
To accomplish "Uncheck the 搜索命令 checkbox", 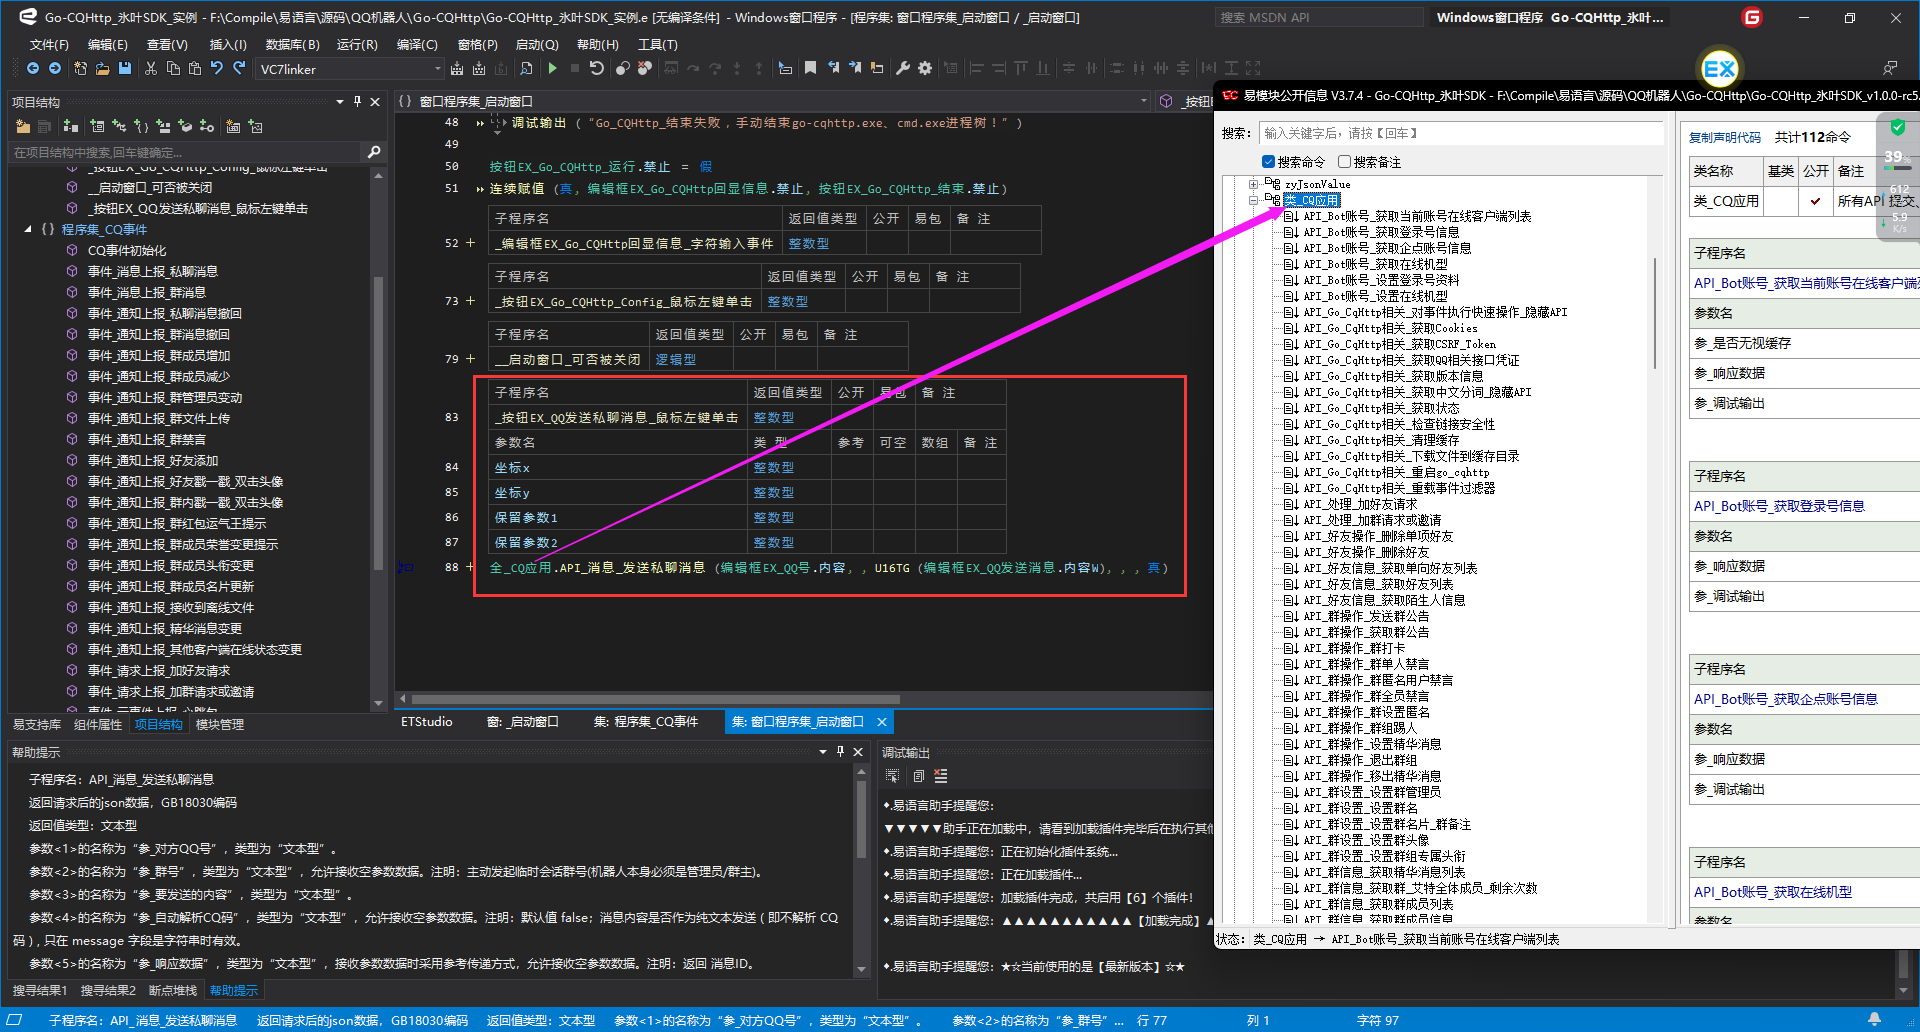I will [x=1268, y=162].
